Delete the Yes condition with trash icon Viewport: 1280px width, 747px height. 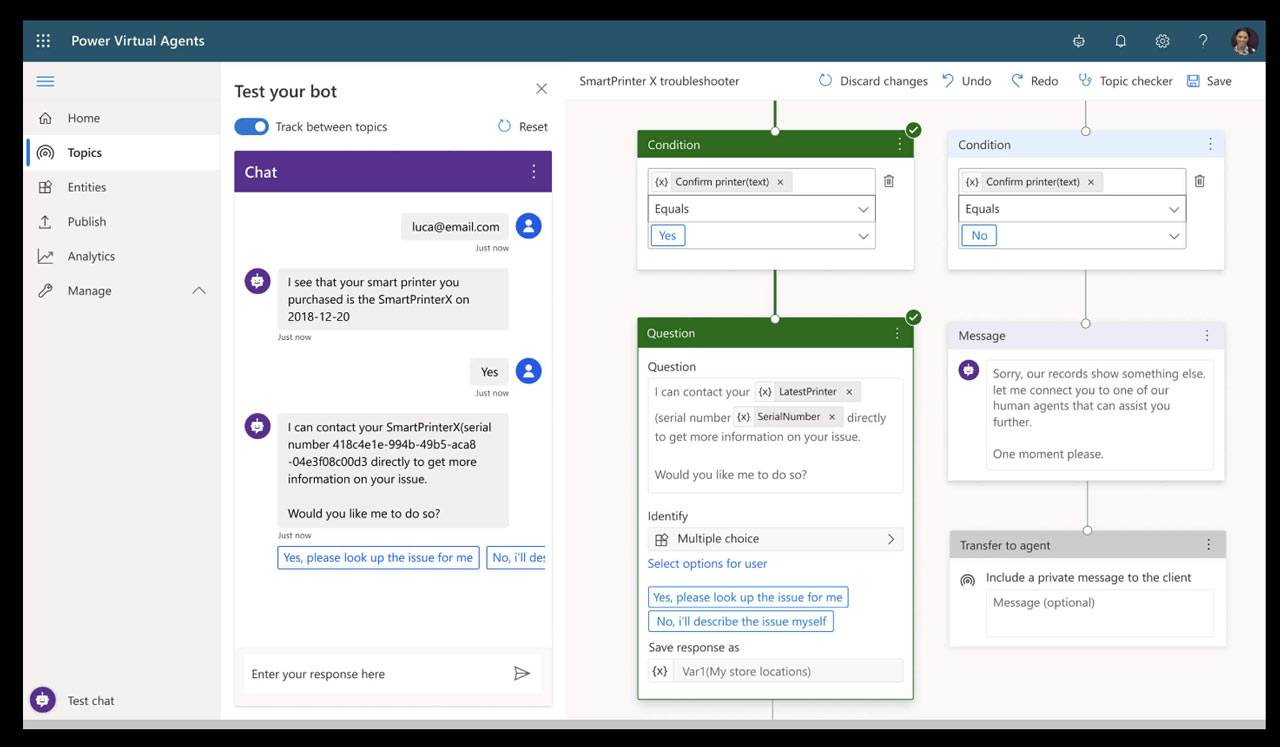(889, 181)
